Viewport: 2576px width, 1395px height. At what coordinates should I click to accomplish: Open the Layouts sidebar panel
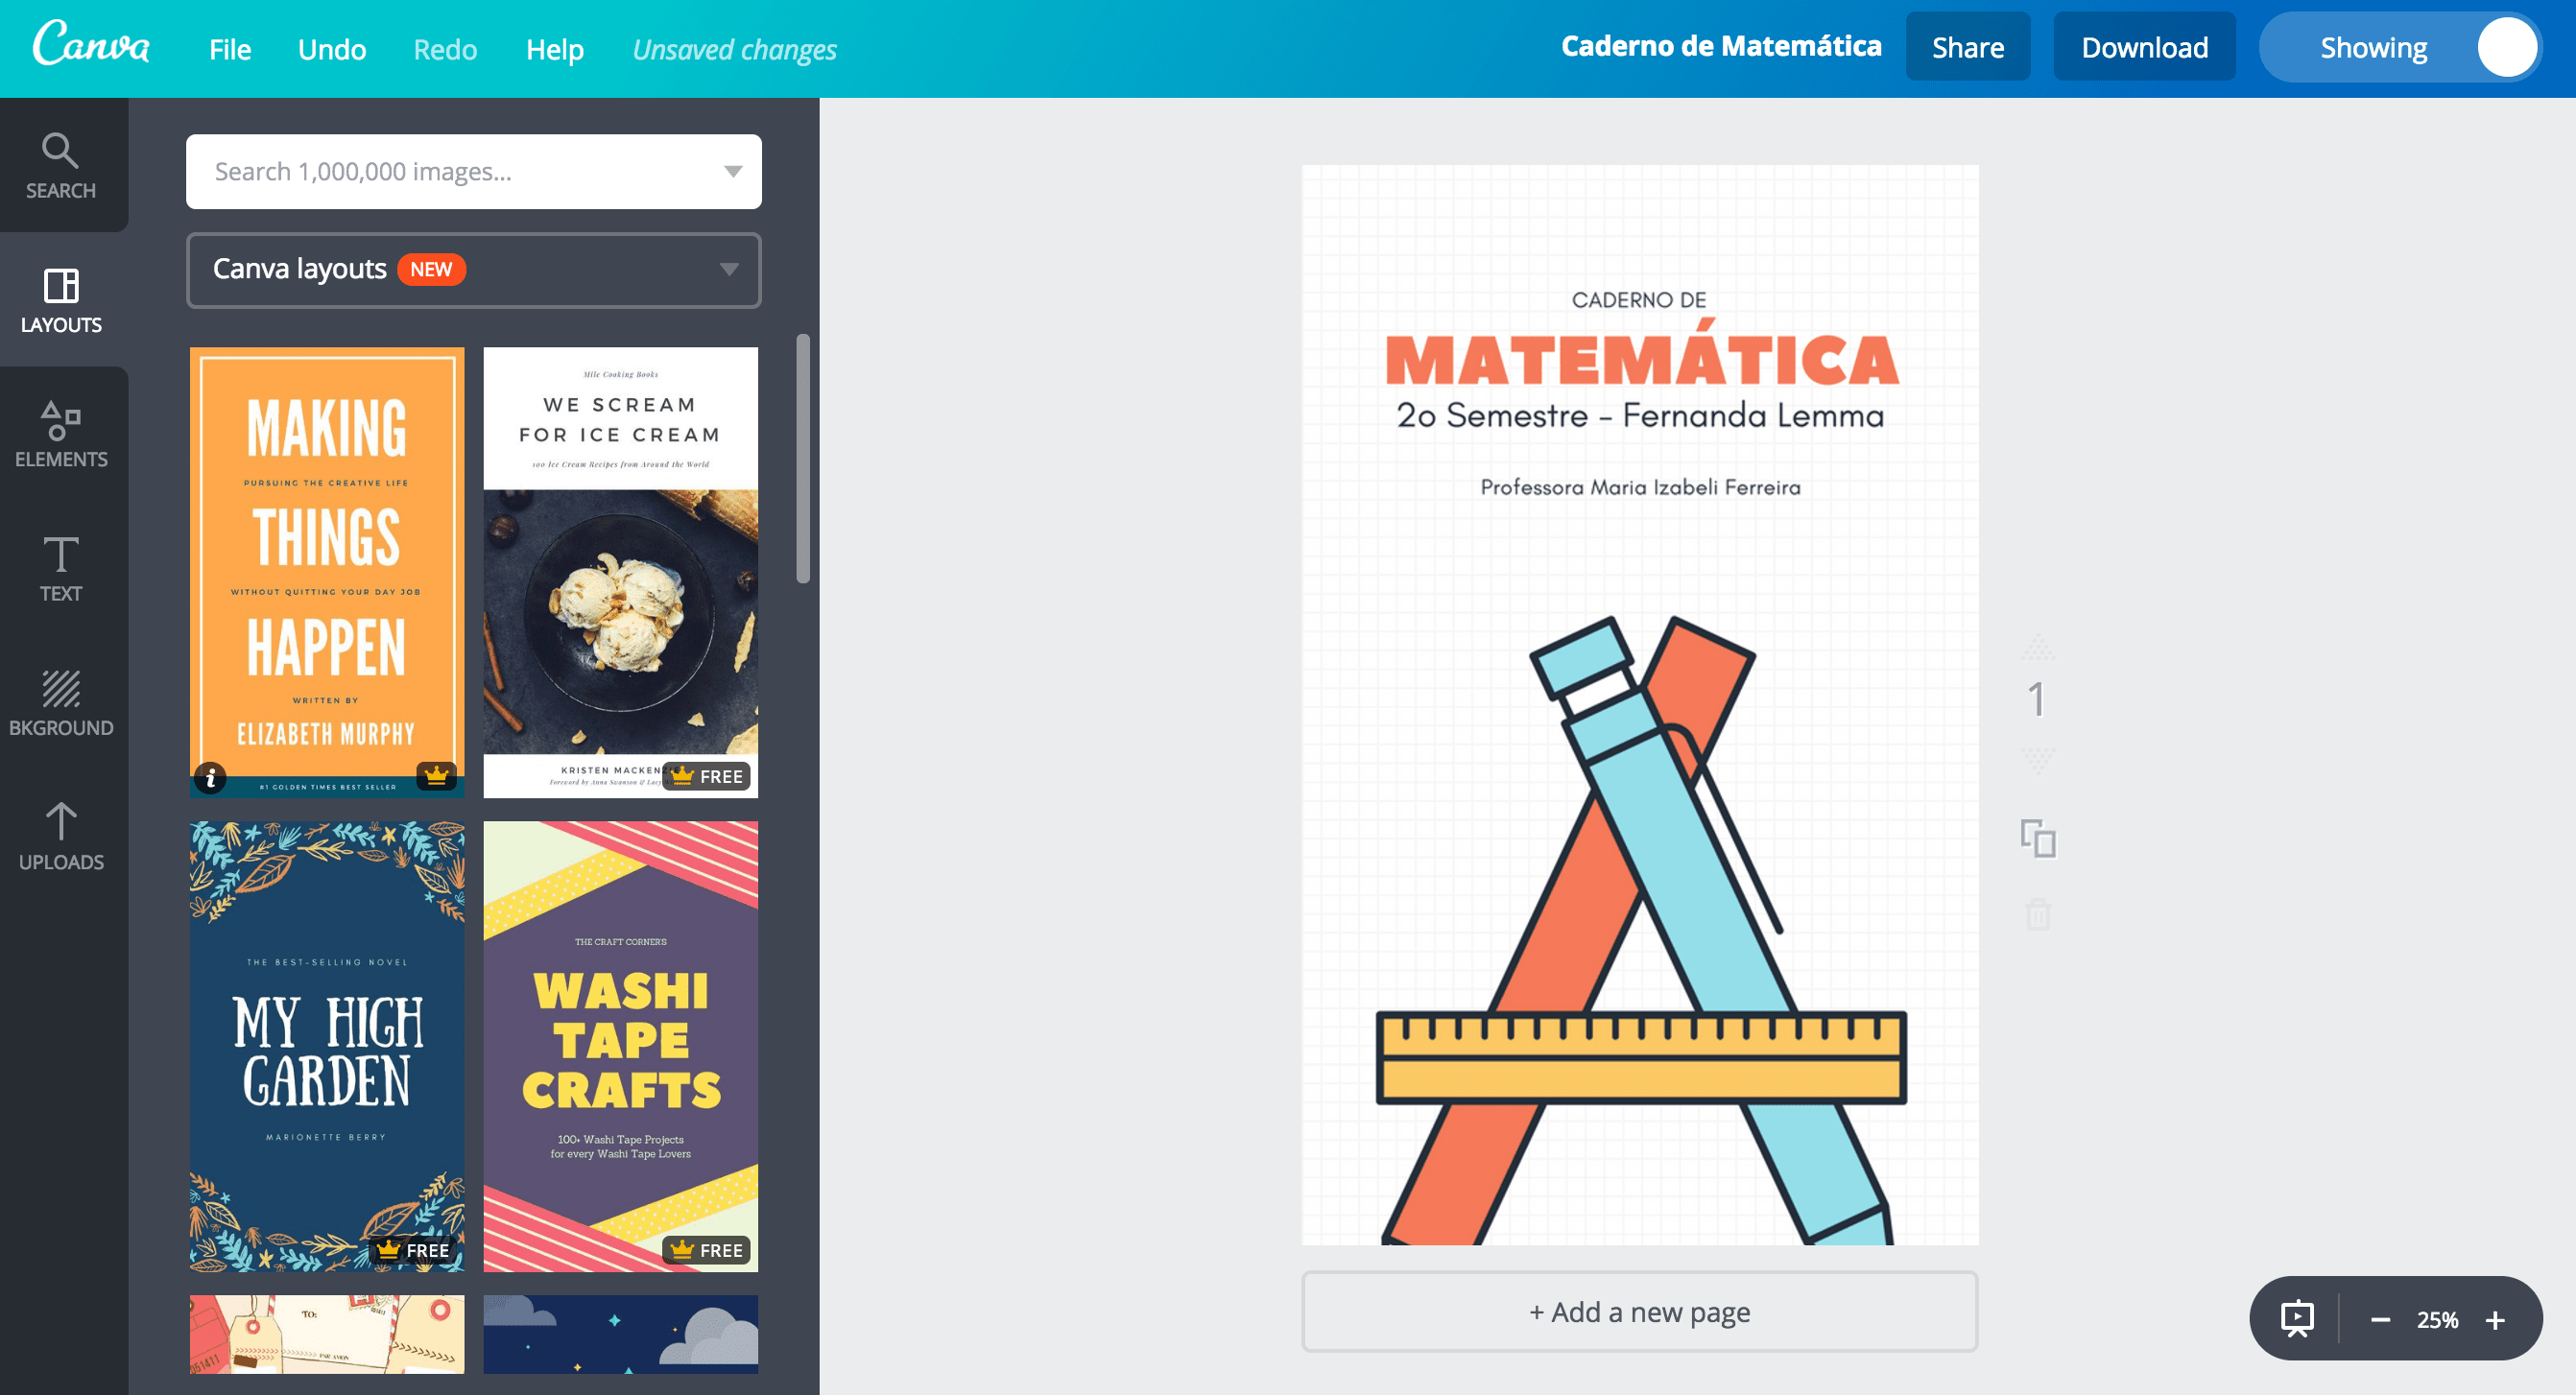[61, 300]
